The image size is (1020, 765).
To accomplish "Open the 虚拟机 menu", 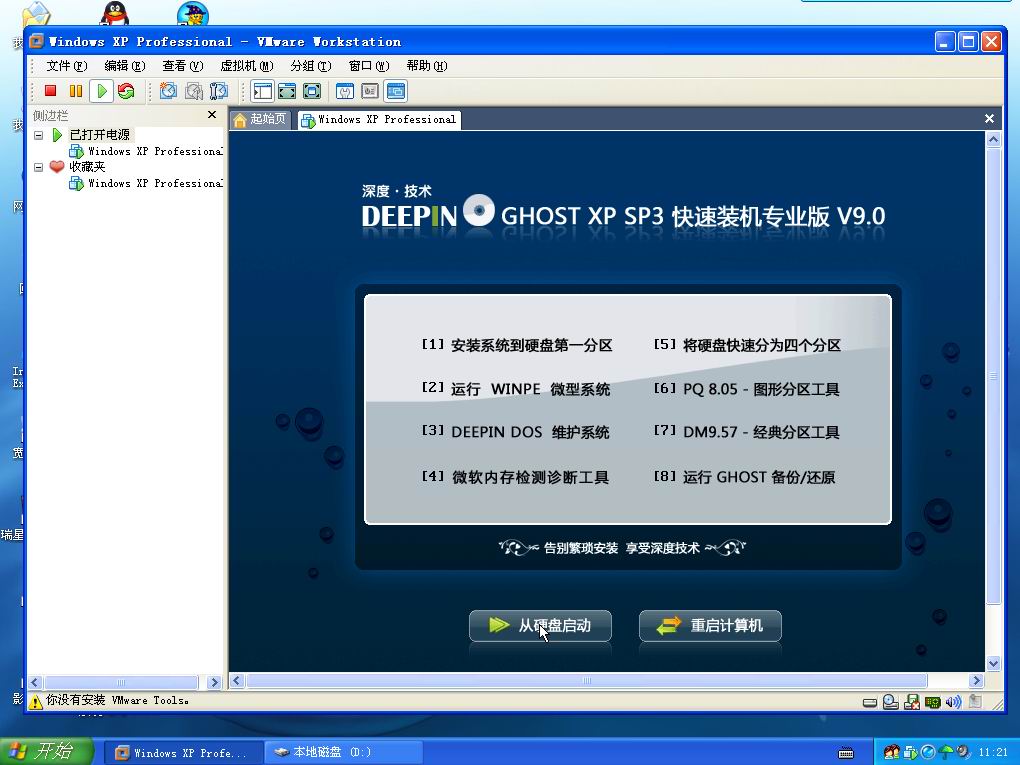I will [x=247, y=66].
